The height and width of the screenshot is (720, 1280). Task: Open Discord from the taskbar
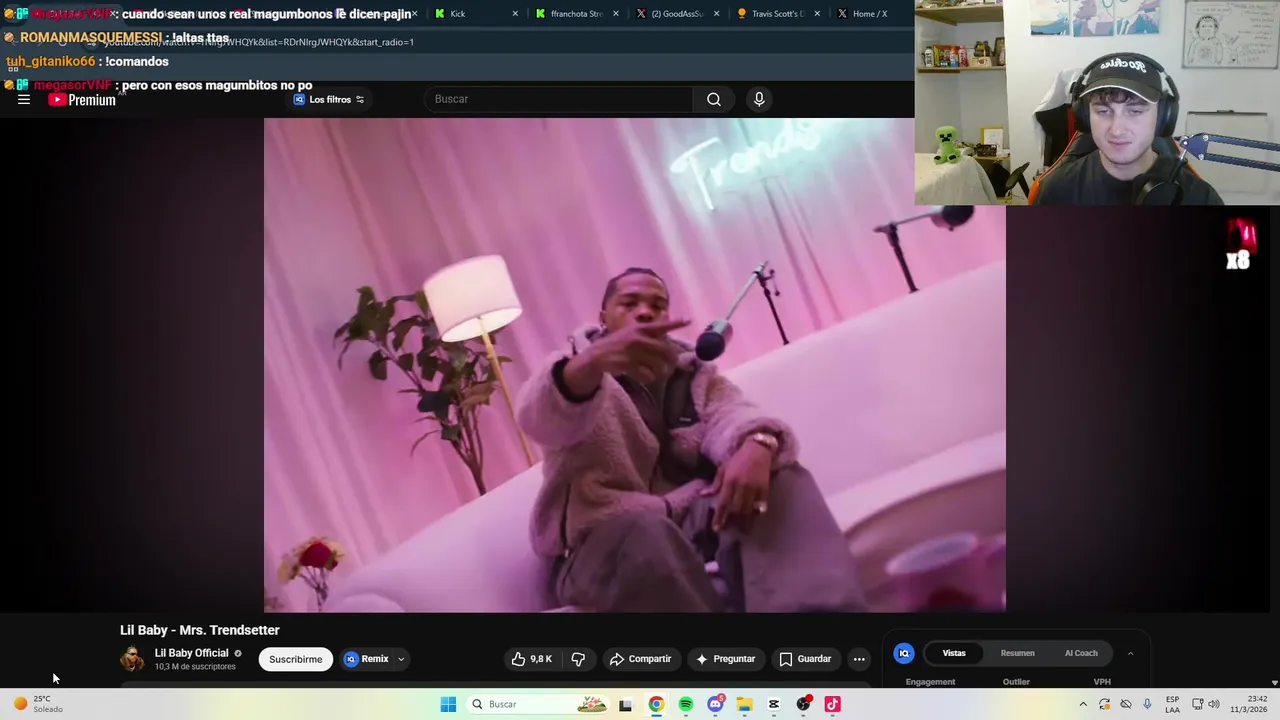[x=715, y=704]
